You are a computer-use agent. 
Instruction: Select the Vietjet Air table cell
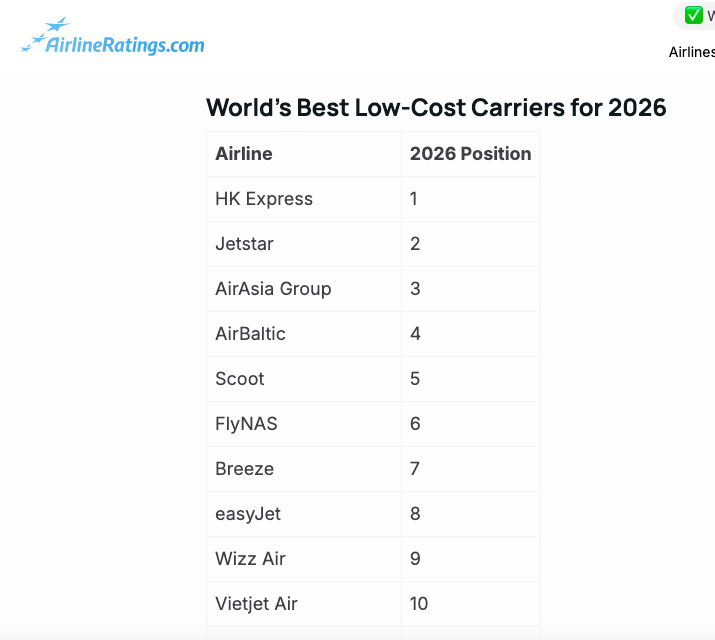[256, 604]
